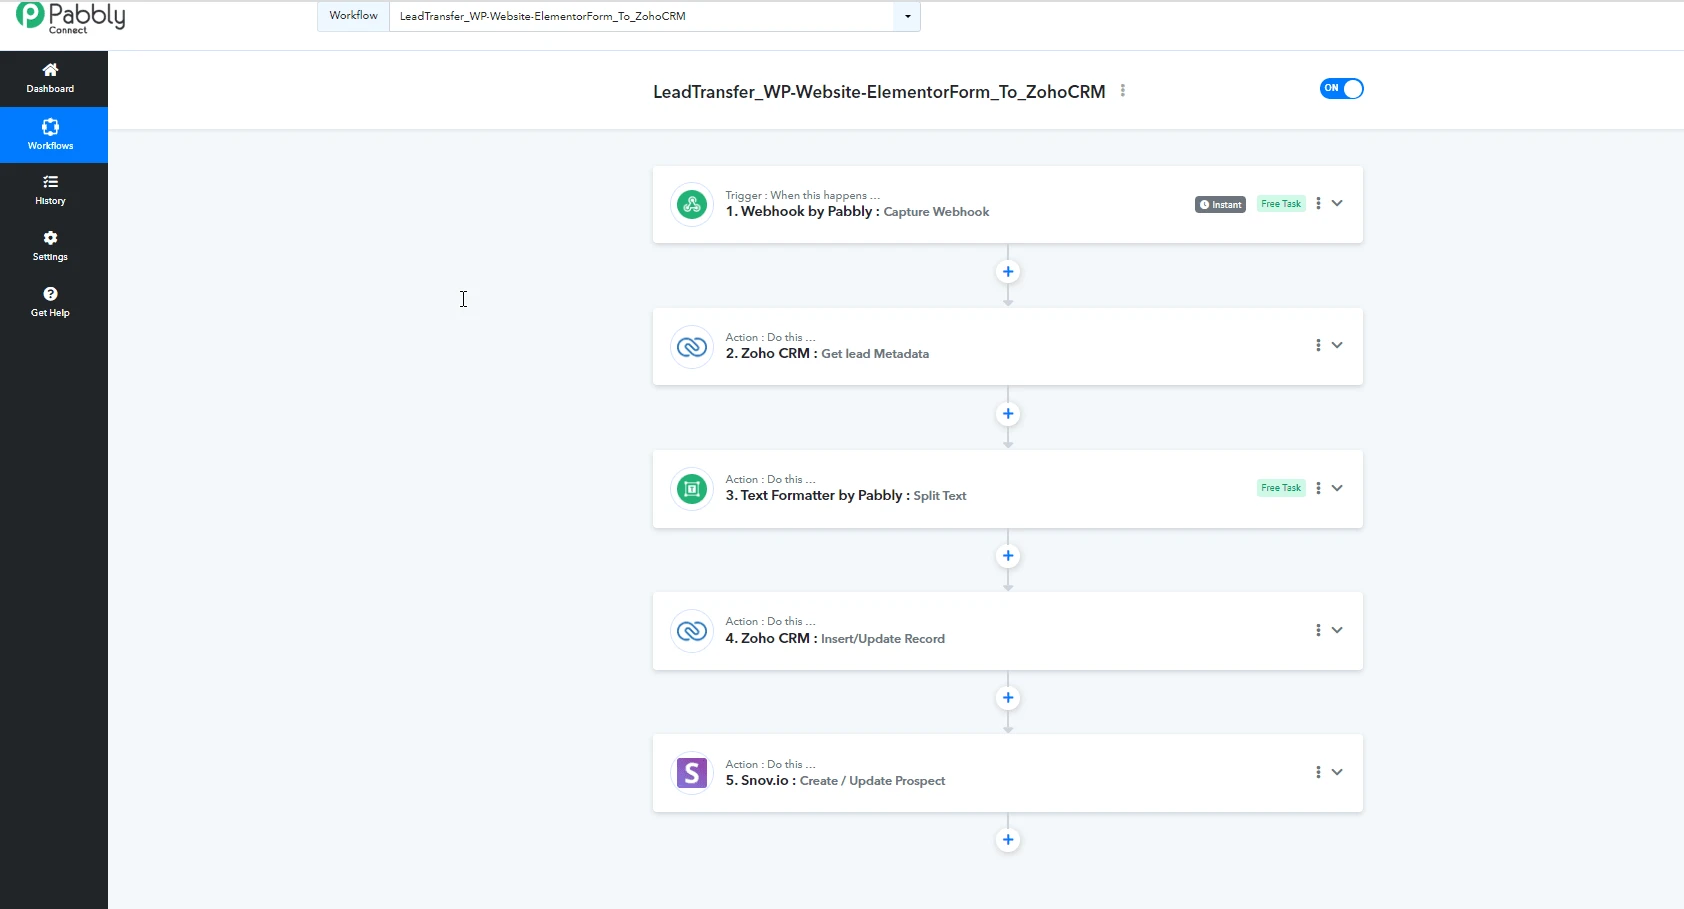Open the Dashboard sidebar item
1684x909 pixels.
[50, 78]
